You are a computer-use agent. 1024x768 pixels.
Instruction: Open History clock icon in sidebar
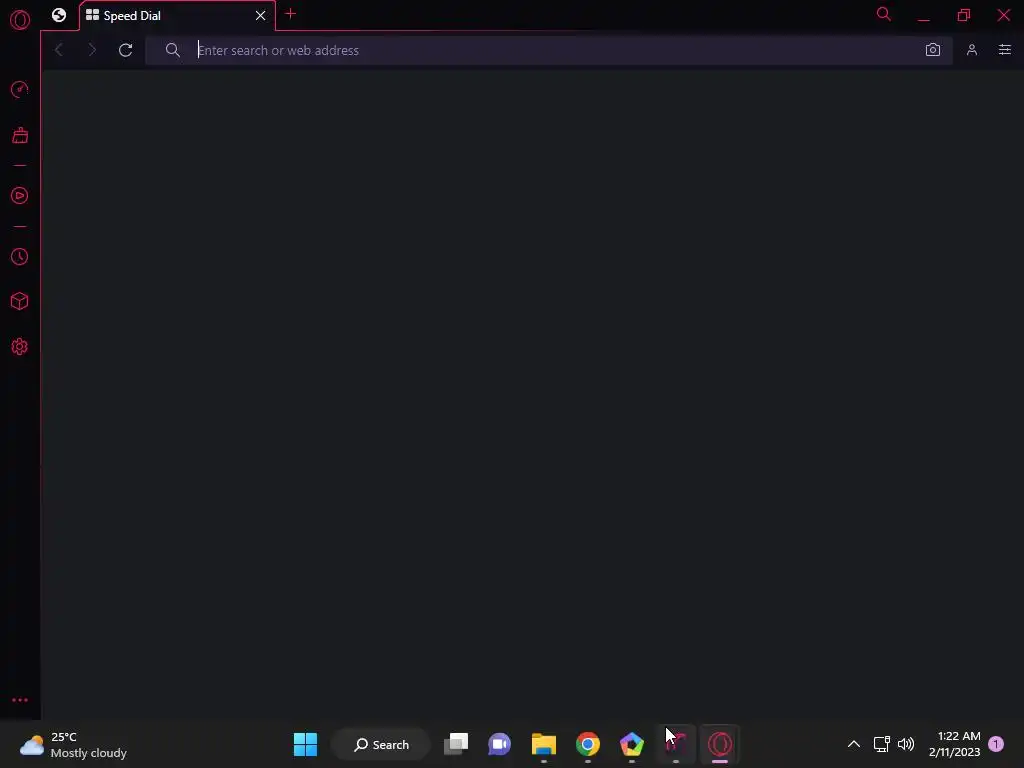click(20, 257)
